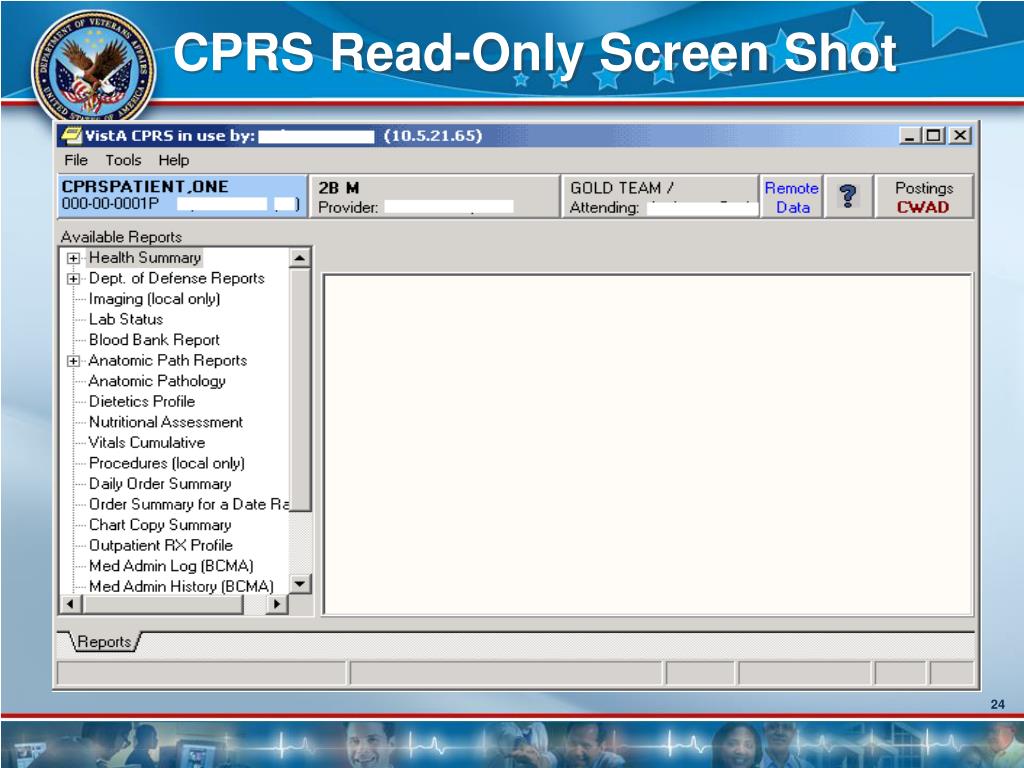Screen dimensions: 1024x768
Task: Click the CPRSPATIENT,ONE patient banner
Action: pyautogui.click(x=182, y=196)
